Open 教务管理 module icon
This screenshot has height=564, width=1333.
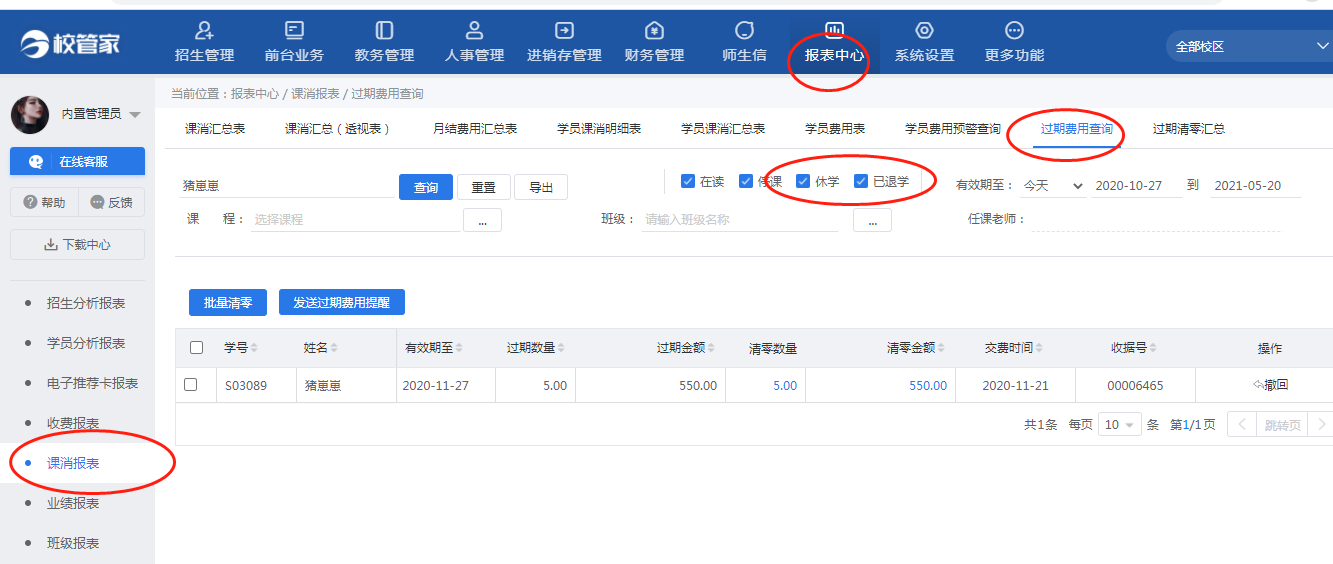tap(384, 31)
